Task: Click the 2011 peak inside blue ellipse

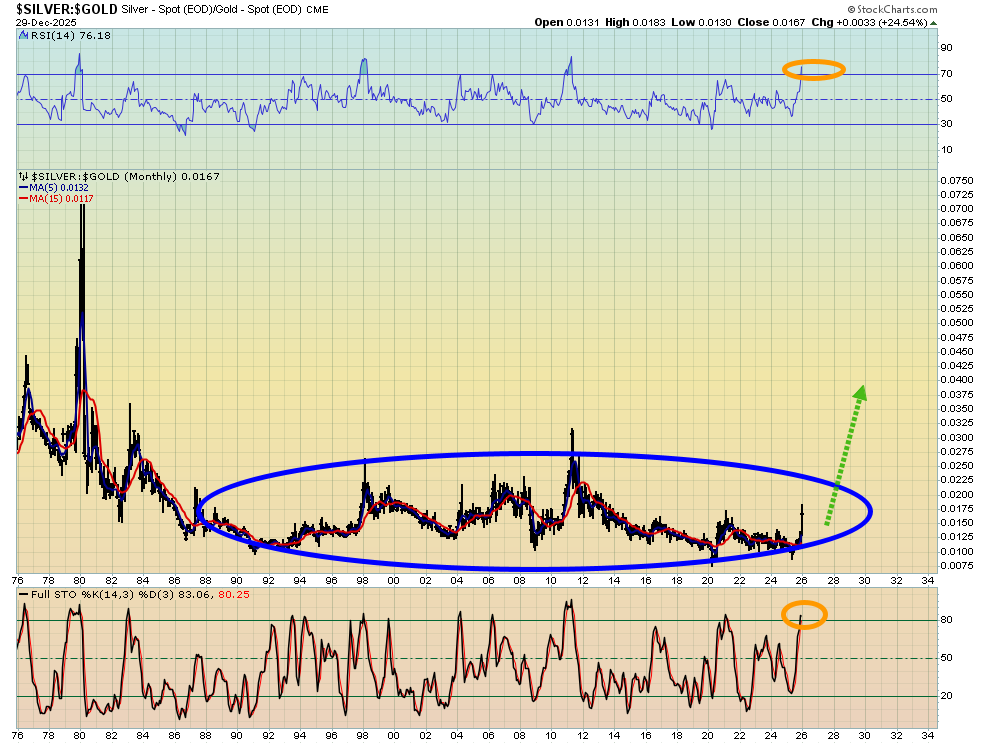Action: point(572,432)
